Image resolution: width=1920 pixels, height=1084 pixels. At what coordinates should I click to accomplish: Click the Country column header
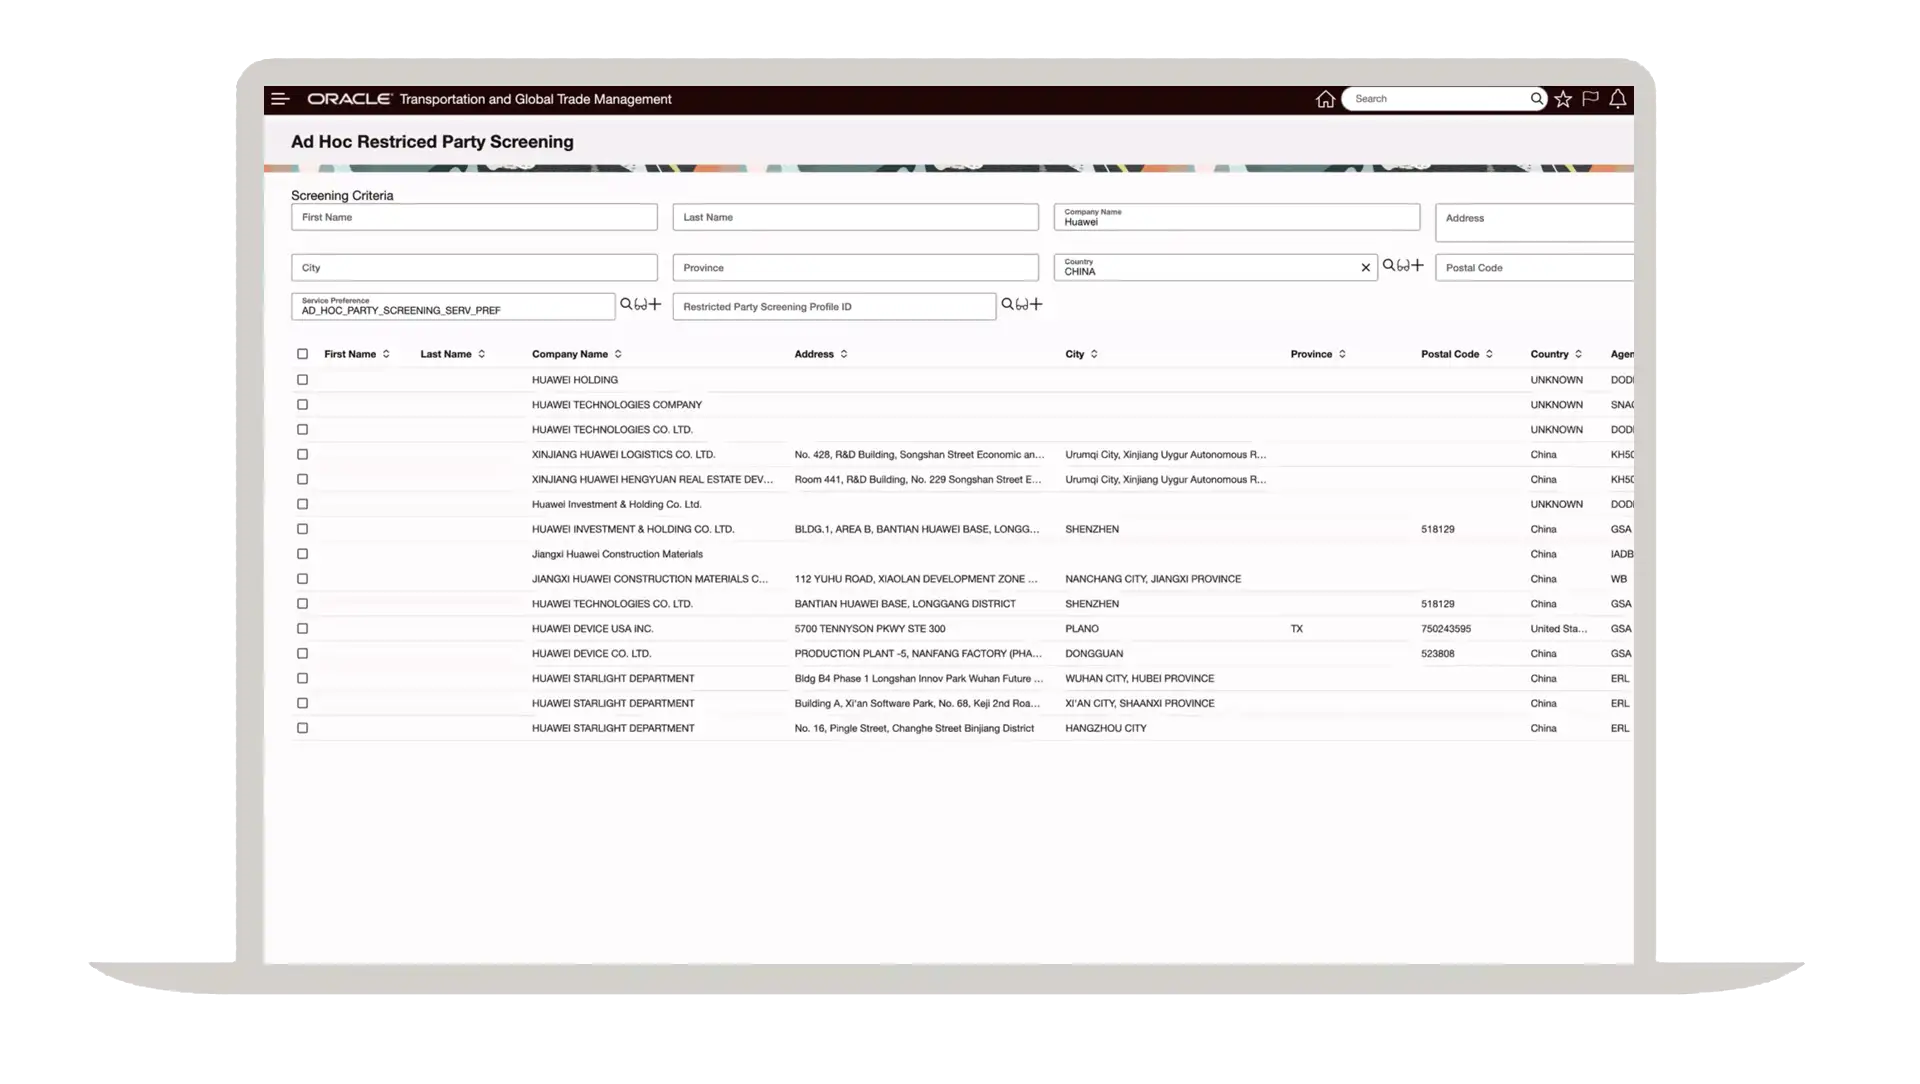pyautogui.click(x=1549, y=354)
